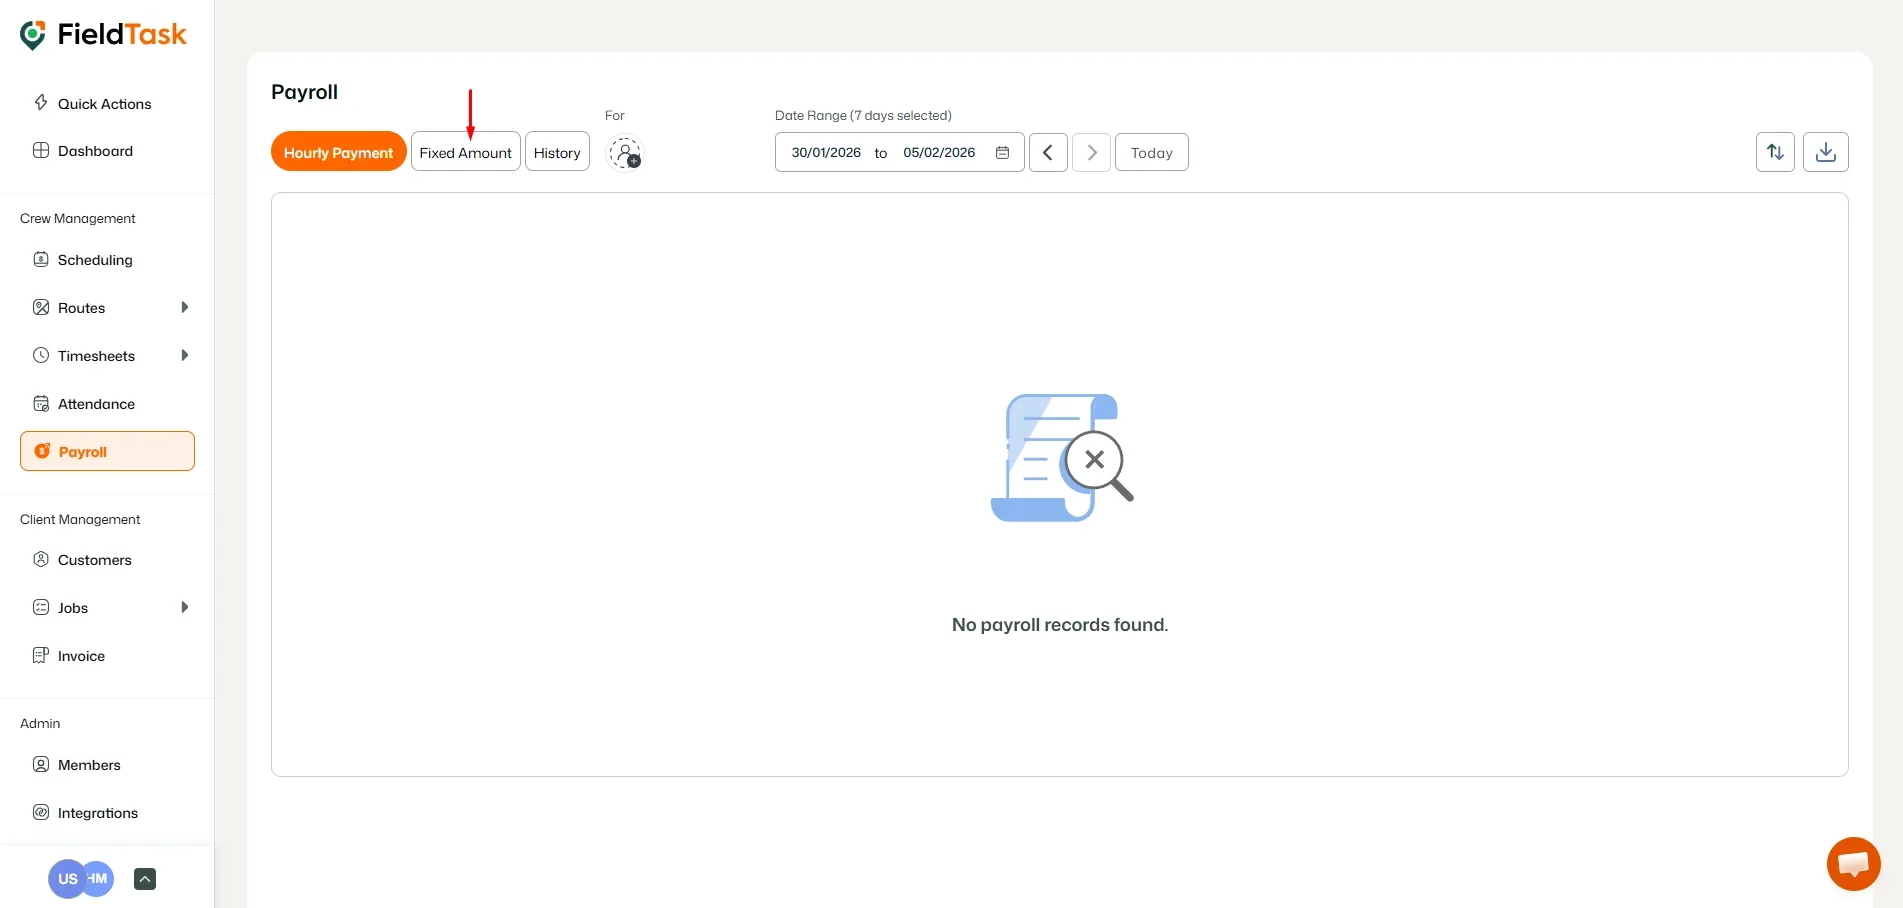The image size is (1903, 908).
Task: Select the Dashboard sidebar icon
Action: click(x=41, y=150)
